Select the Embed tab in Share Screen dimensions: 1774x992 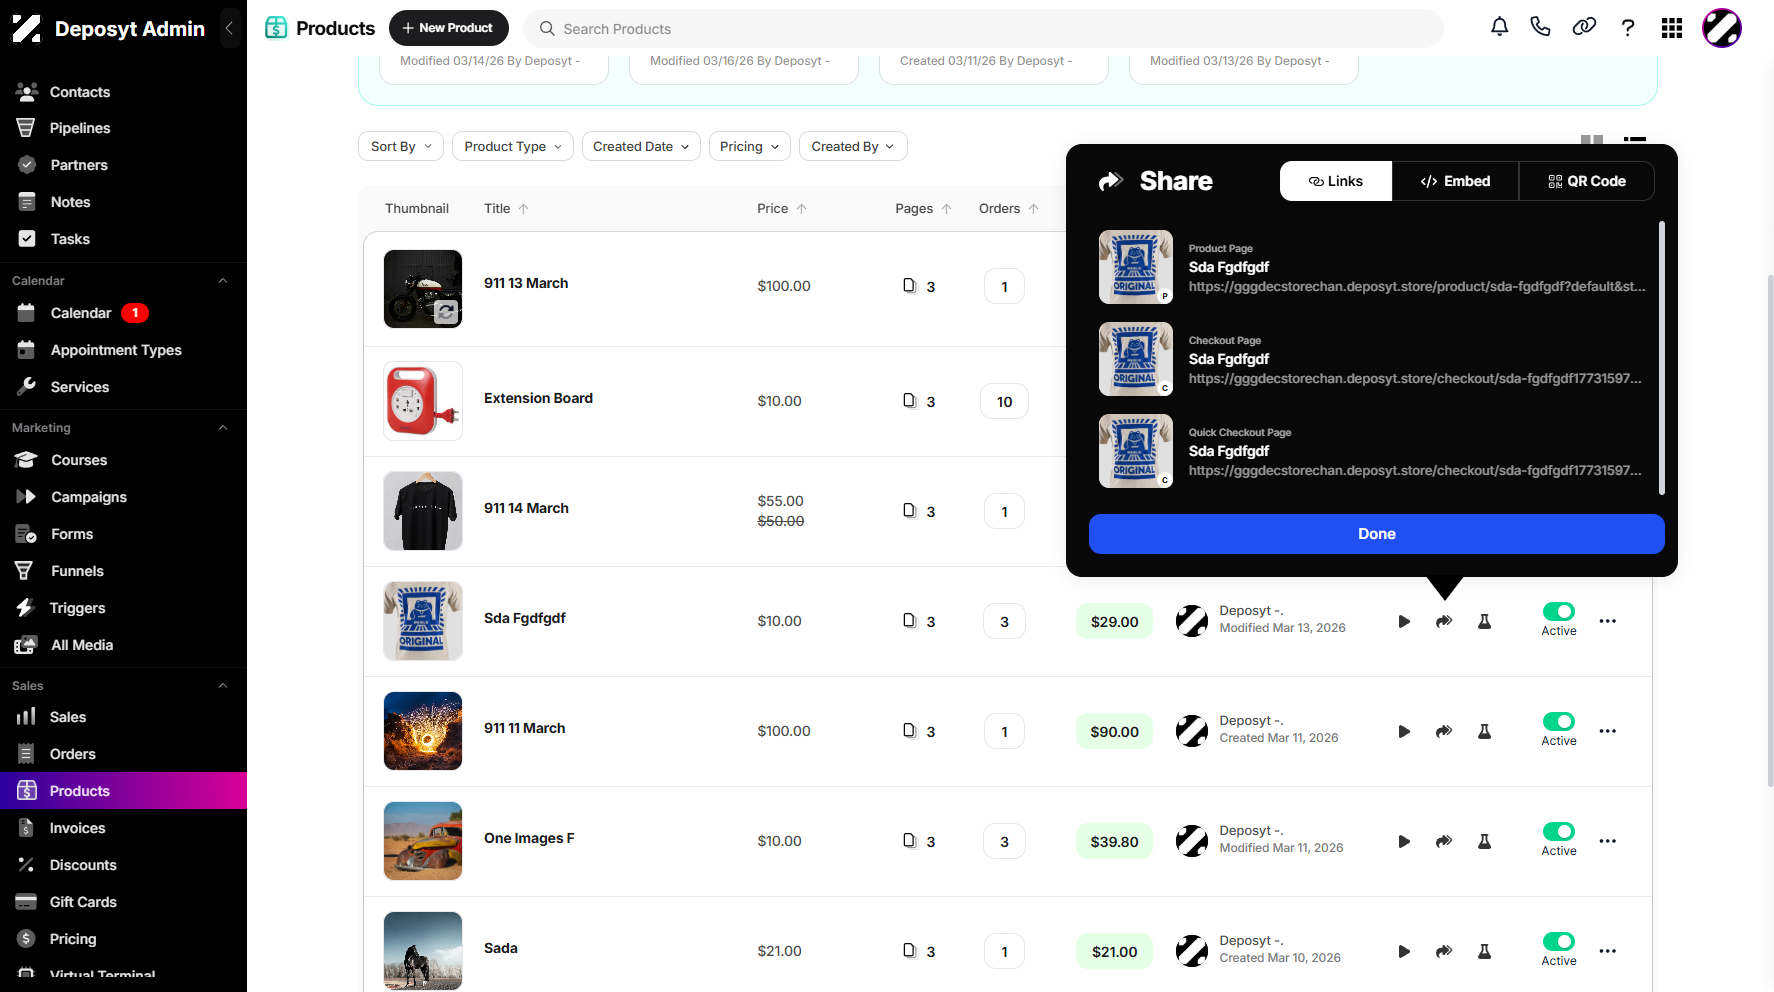pos(1455,181)
